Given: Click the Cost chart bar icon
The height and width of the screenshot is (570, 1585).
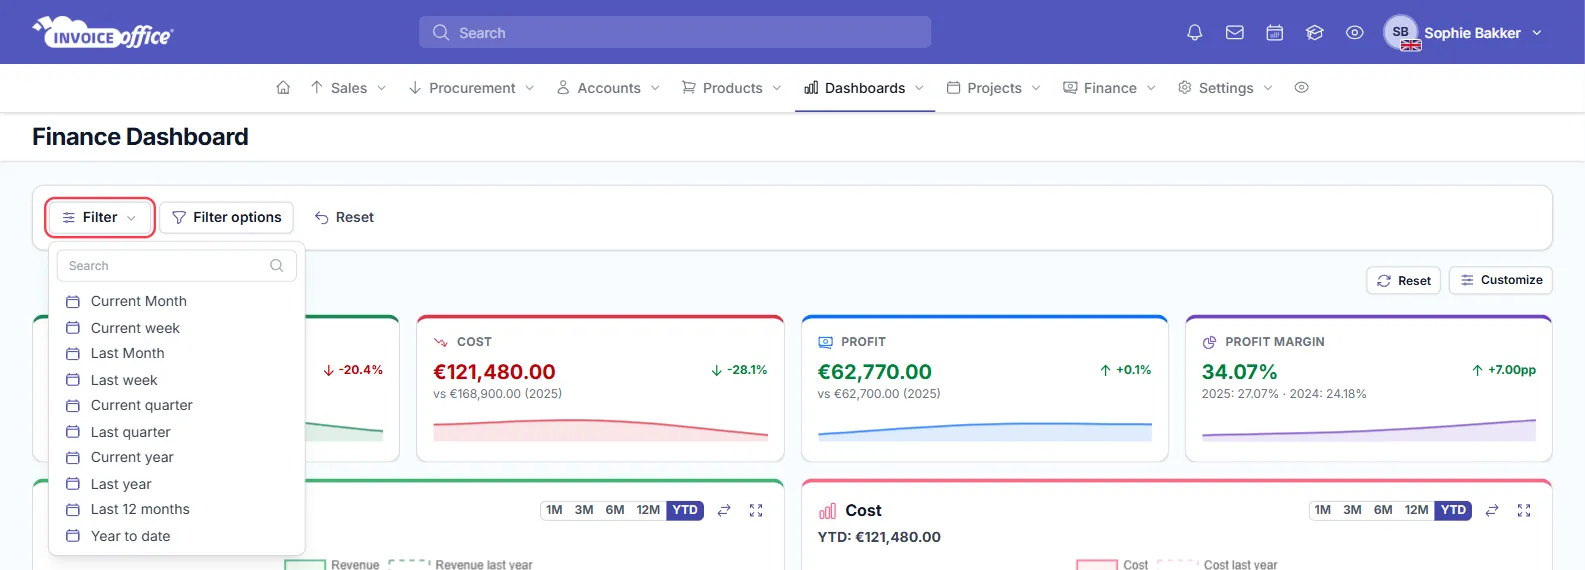Looking at the screenshot, I should tap(828, 511).
